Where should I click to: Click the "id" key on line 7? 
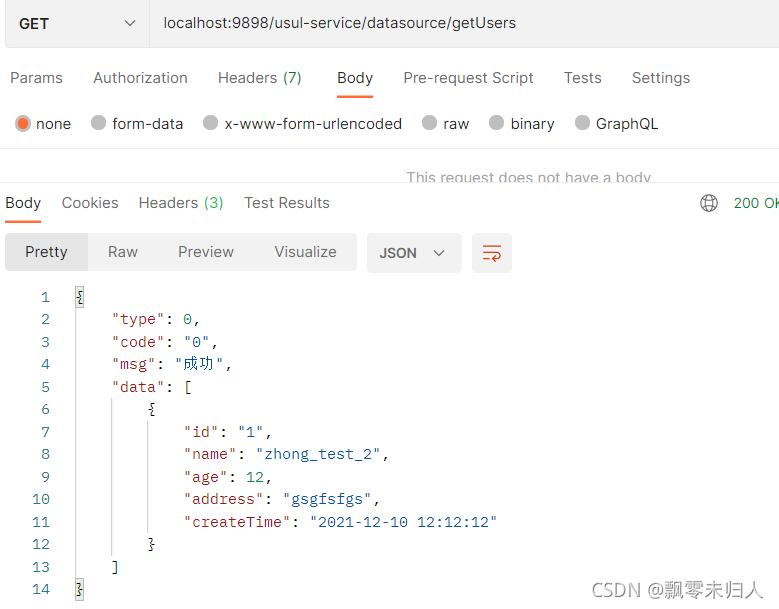click(201, 432)
